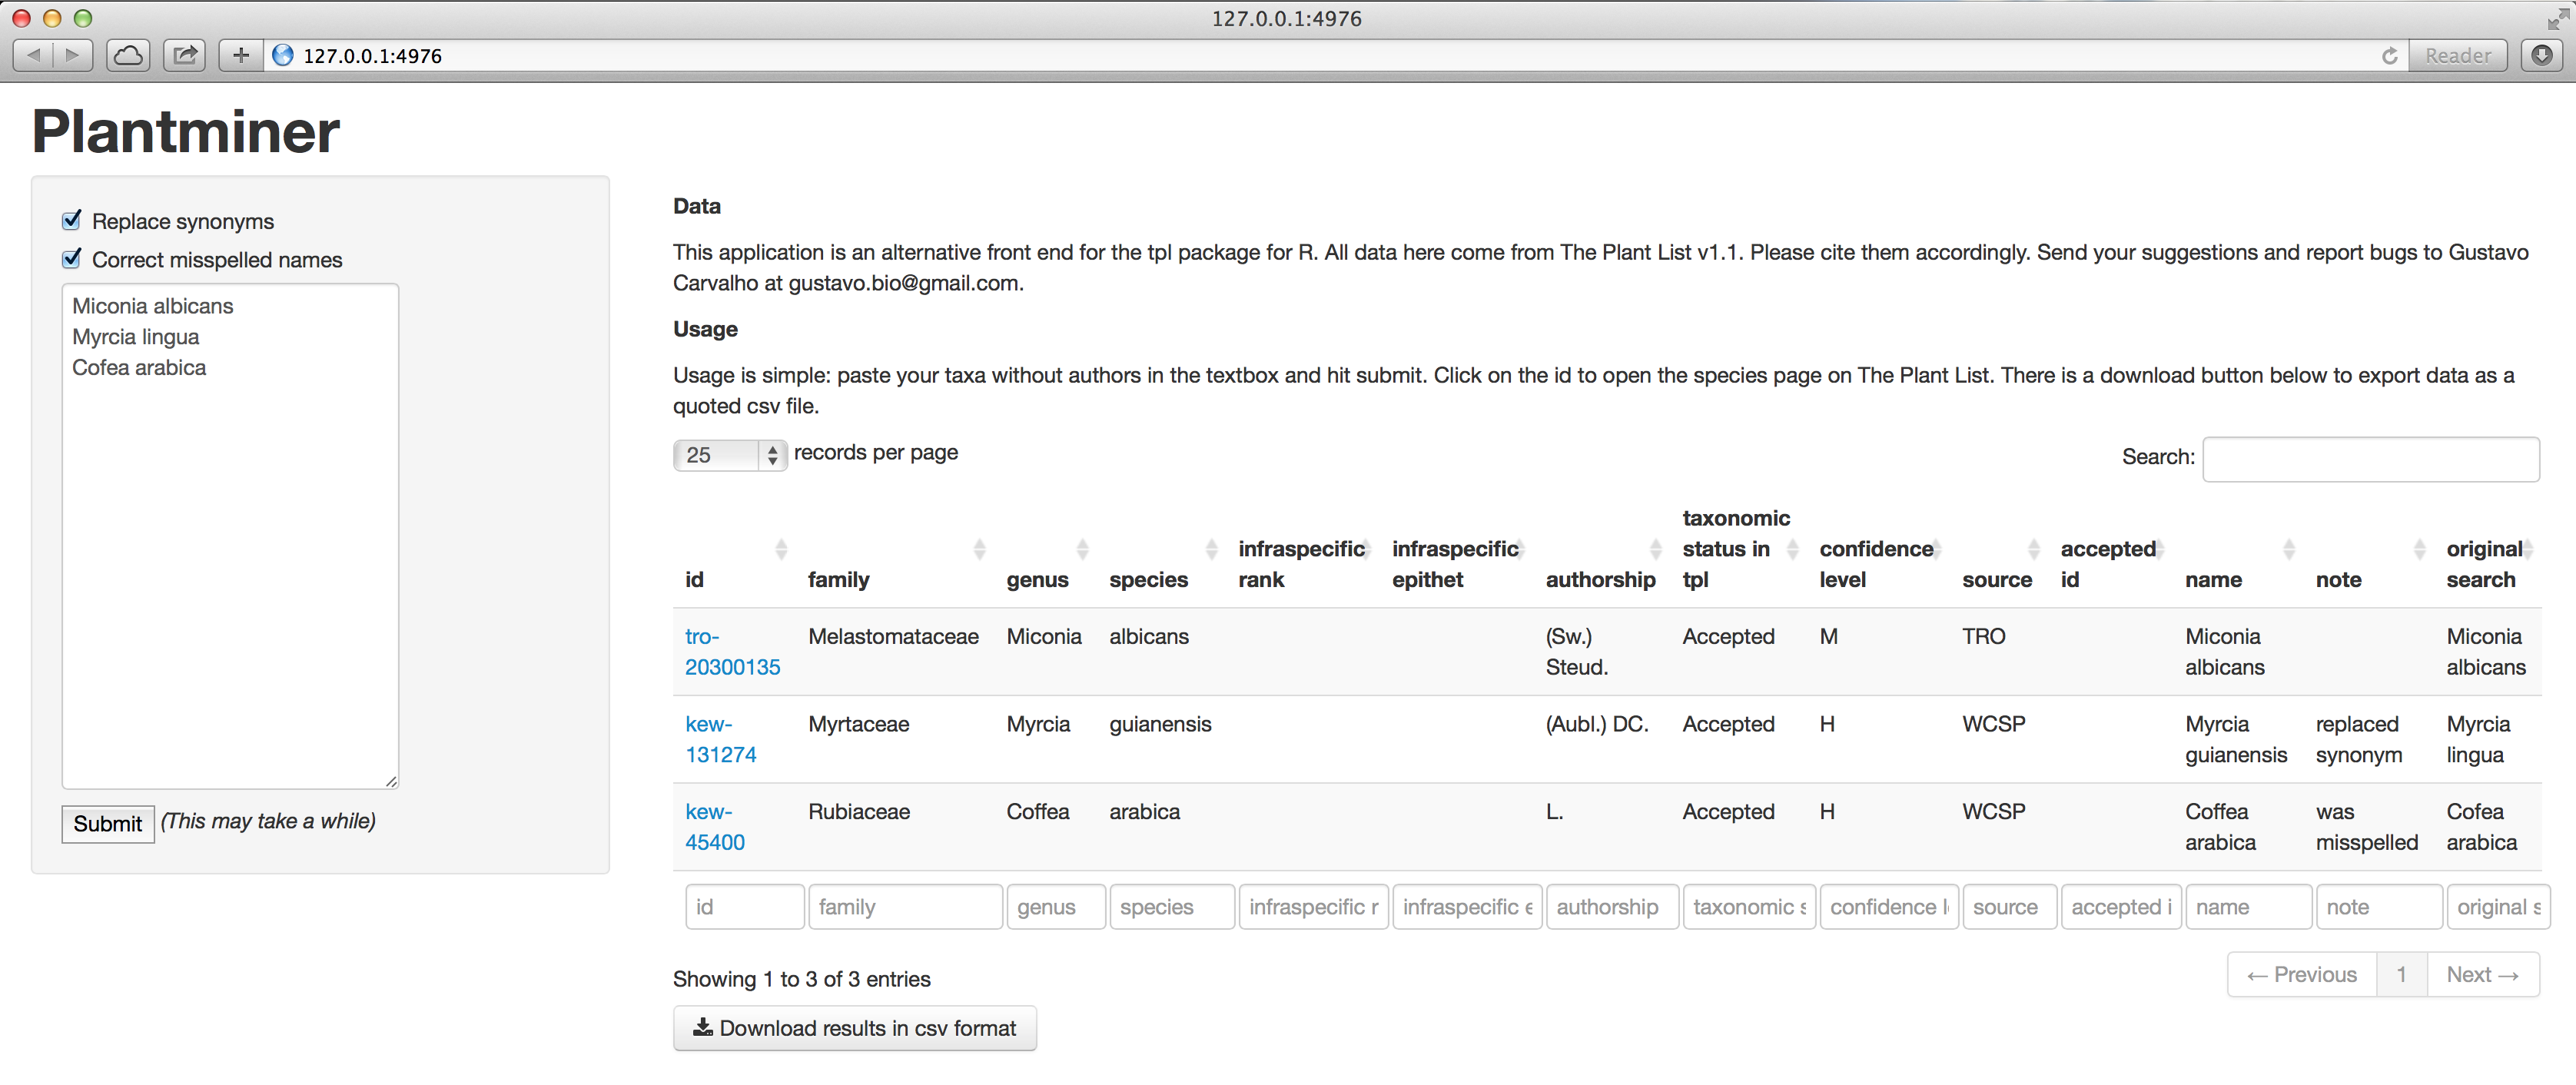This screenshot has width=2576, height=1085.
Task: Select page 1 in pagination
Action: pyautogui.click(x=2400, y=974)
